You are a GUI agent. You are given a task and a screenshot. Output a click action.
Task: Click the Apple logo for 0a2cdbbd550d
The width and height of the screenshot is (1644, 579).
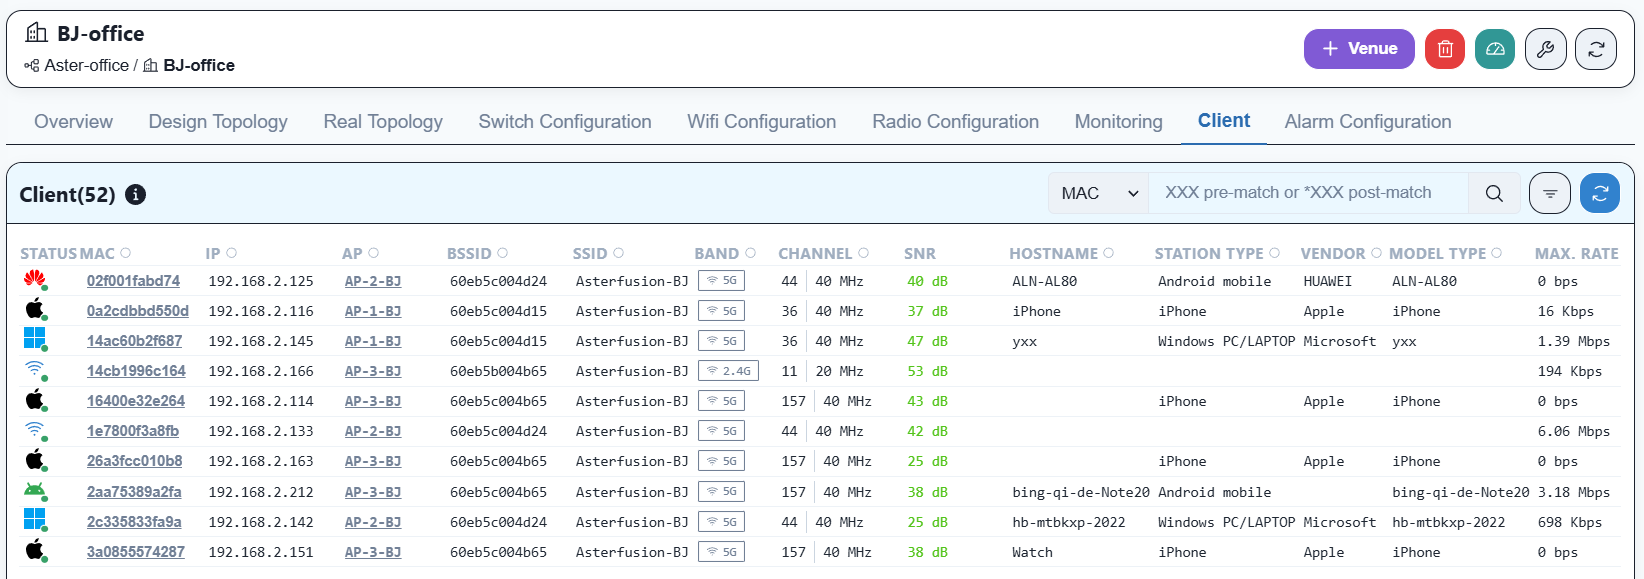(35, 310)
